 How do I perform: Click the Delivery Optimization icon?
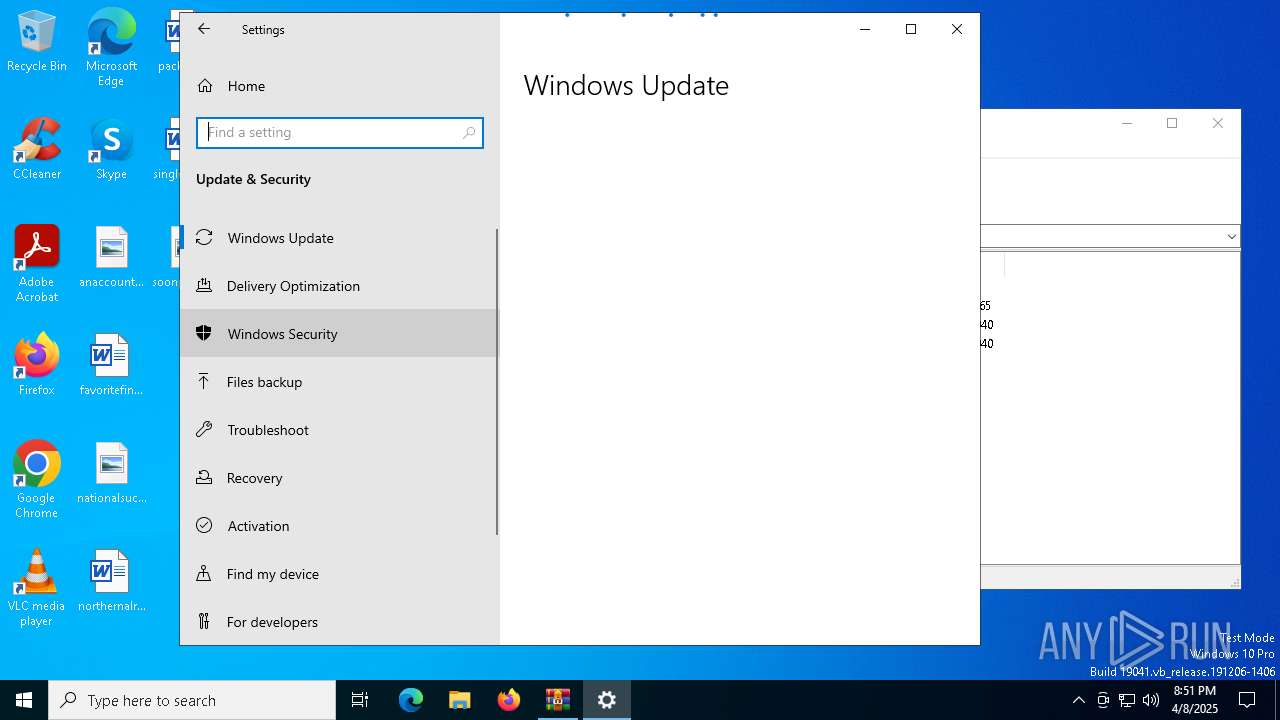tap(204, 285)
